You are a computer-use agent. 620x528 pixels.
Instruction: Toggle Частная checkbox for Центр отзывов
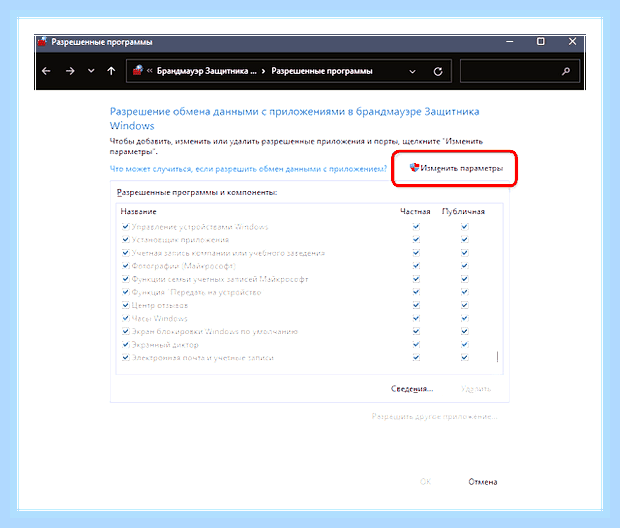[416, 305]
